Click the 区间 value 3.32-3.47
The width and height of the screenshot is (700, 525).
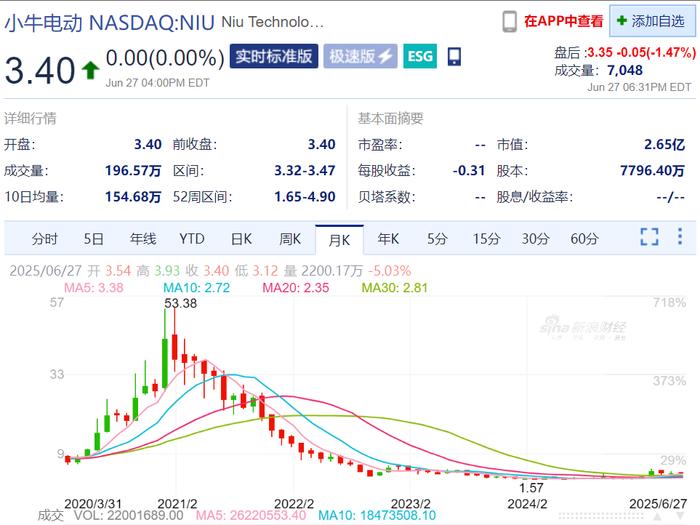[x=305, y=171]
